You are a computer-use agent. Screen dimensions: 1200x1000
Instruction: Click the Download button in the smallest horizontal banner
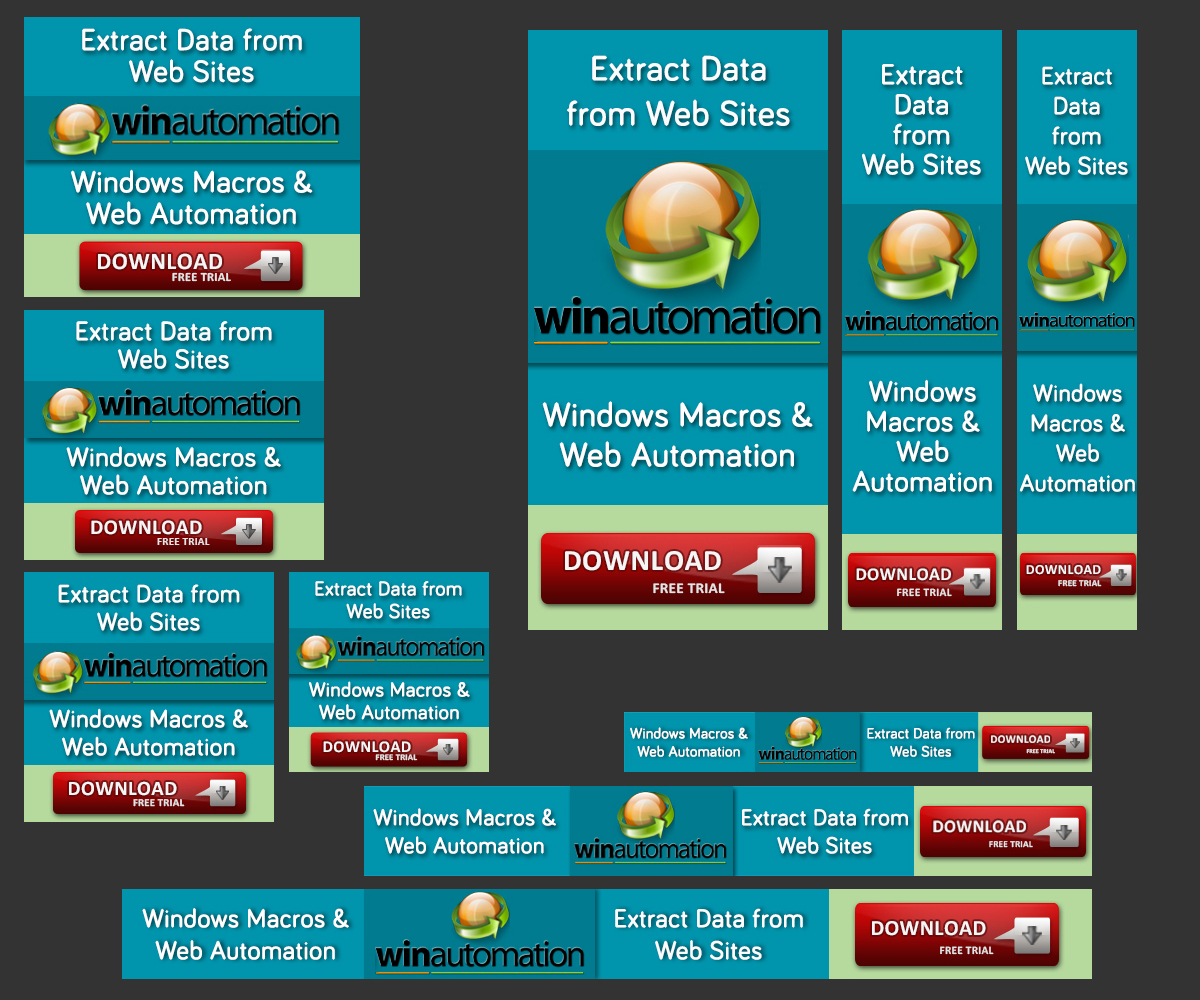(x=1035, y=743)
